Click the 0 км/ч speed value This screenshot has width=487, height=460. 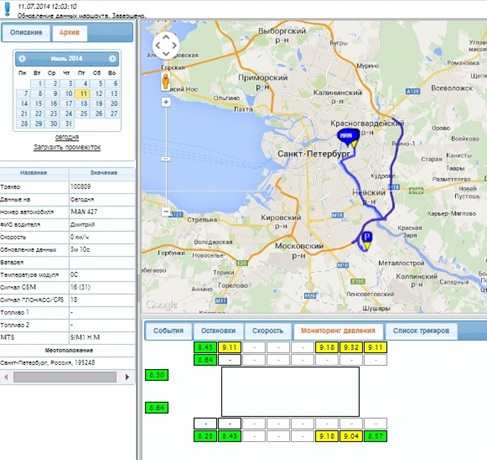click(80, 237)
